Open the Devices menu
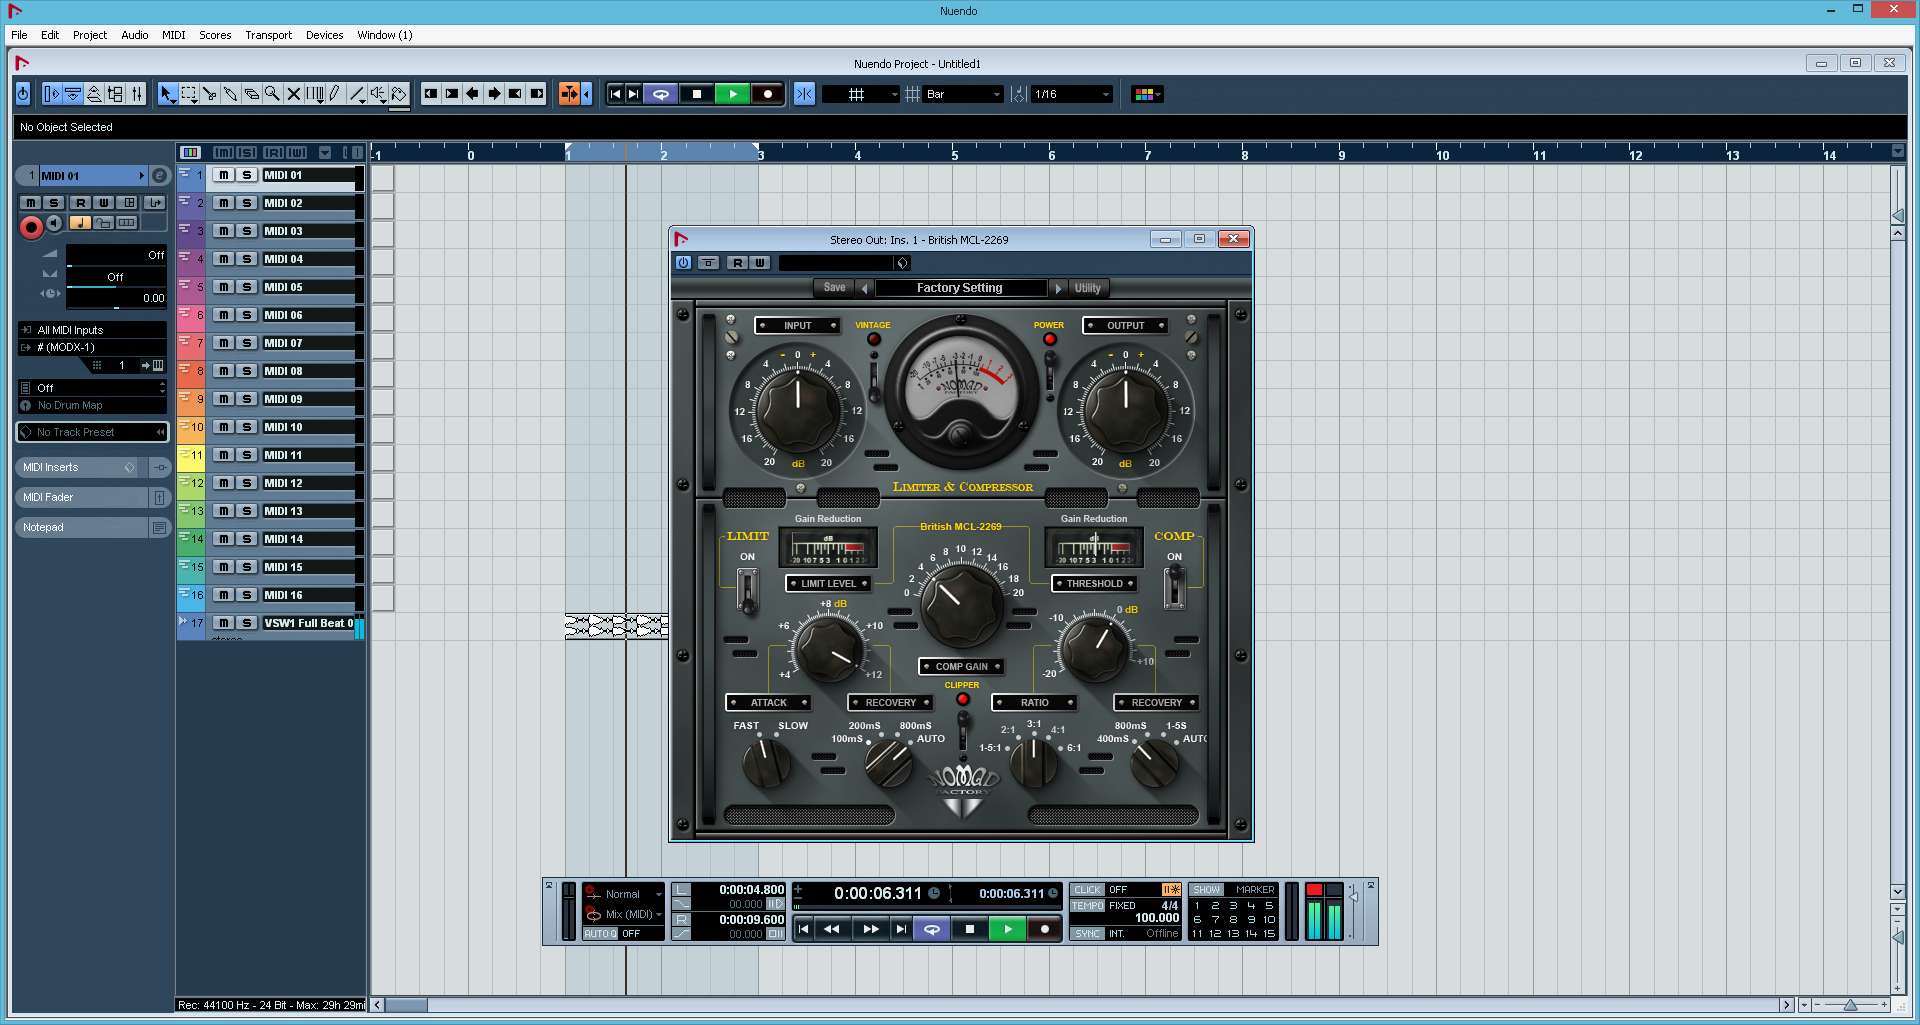 pyautogui.click(x=325, y=35)
